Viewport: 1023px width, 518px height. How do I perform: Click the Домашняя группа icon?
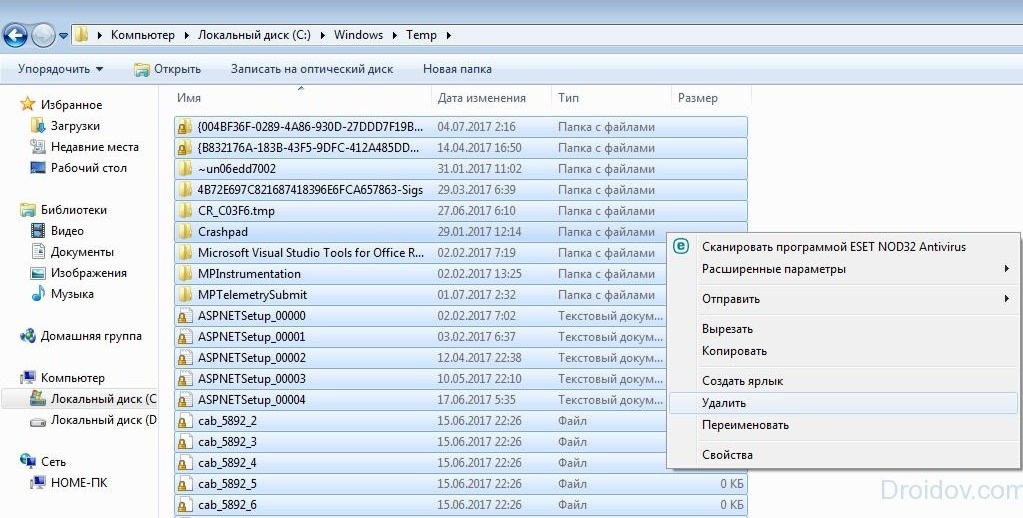[x=28, y=336]
